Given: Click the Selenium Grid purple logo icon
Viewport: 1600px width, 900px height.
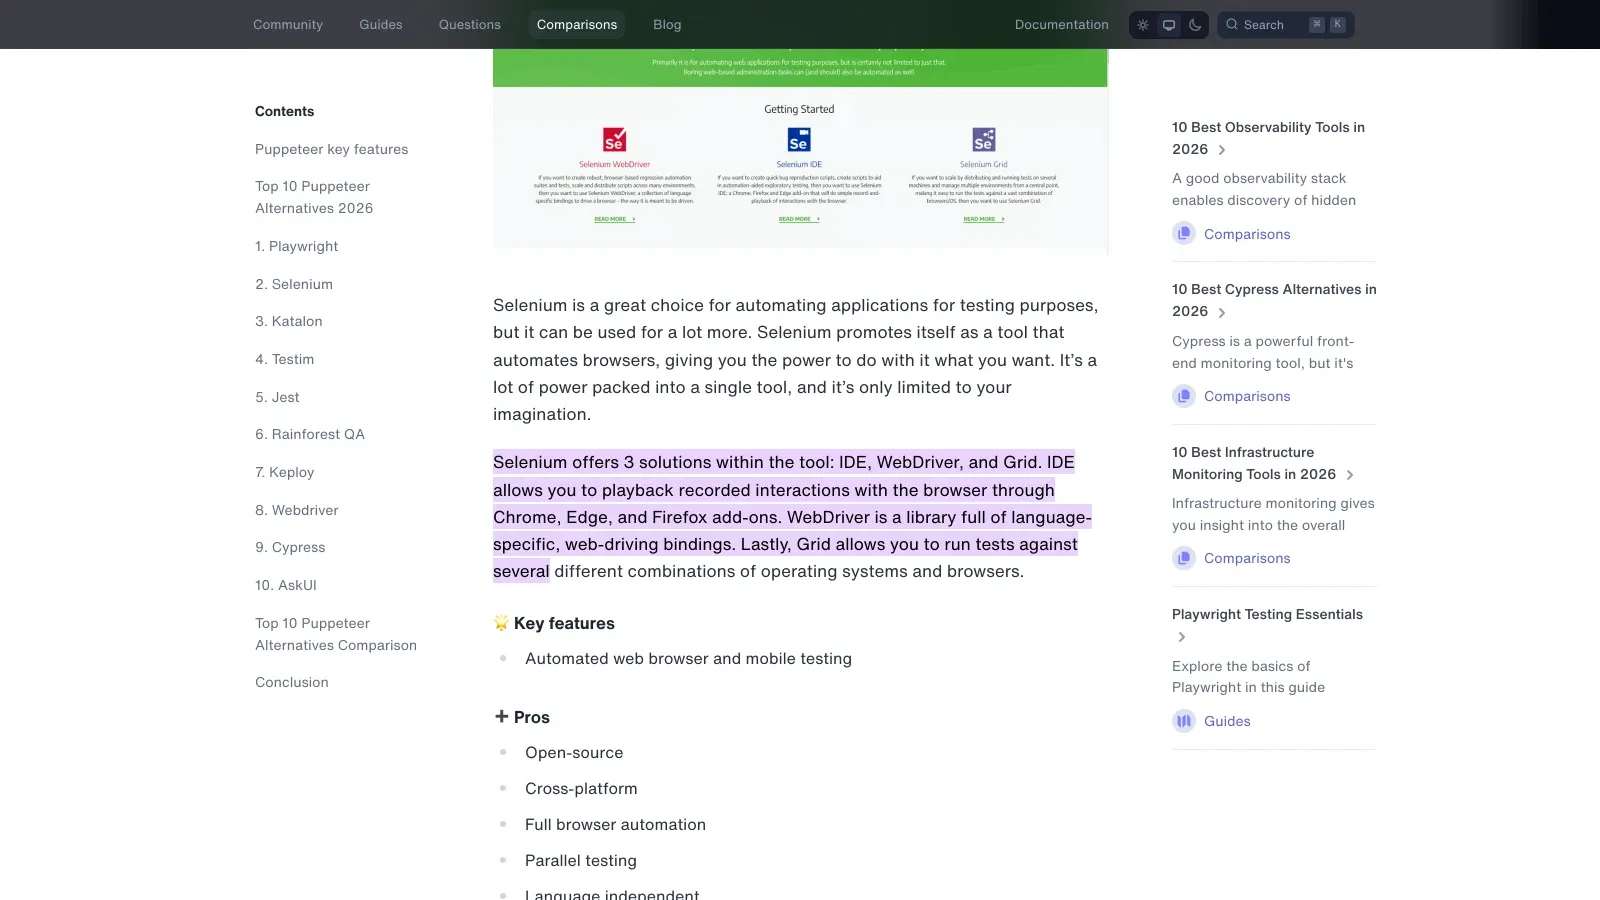Looking at the screenshot, I should 984,139.
